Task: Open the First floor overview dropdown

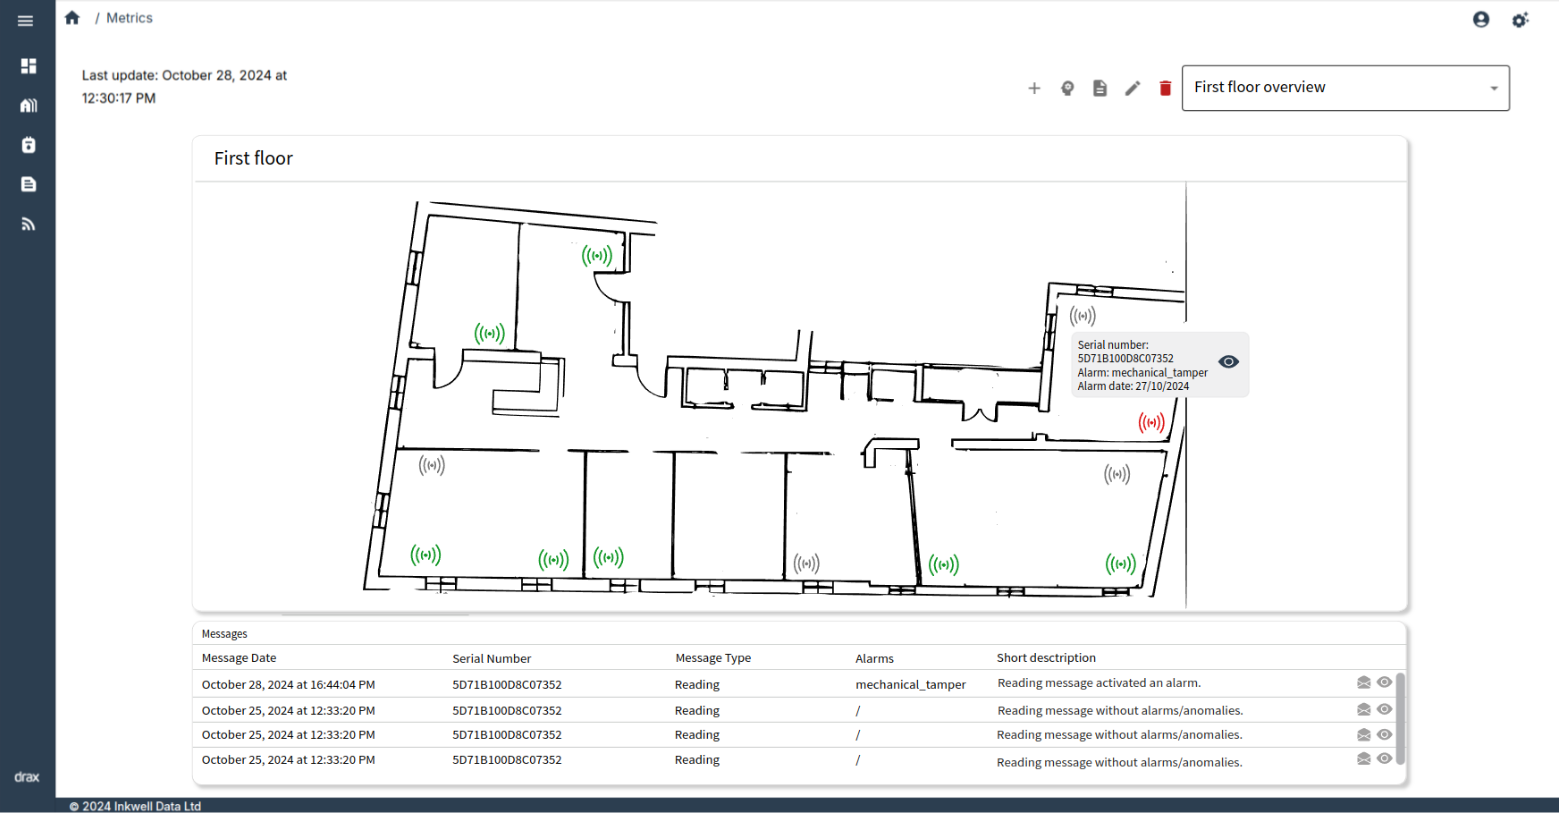Action: (x=1344, y=88)
